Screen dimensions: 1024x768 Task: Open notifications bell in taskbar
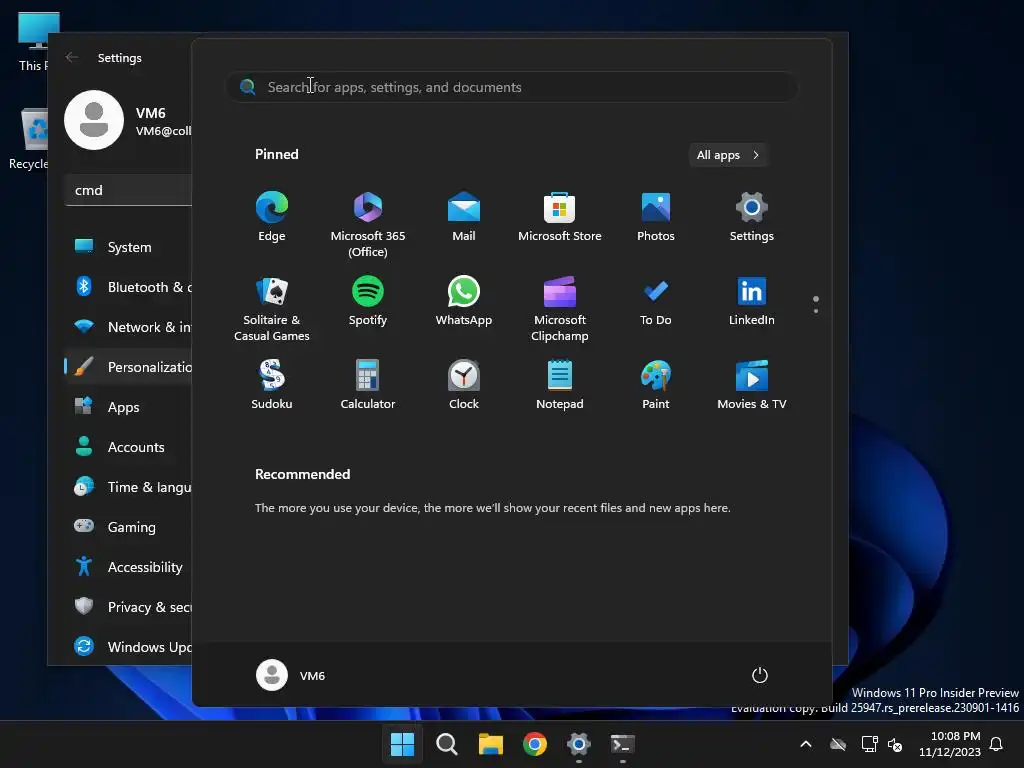click(996, 744)
